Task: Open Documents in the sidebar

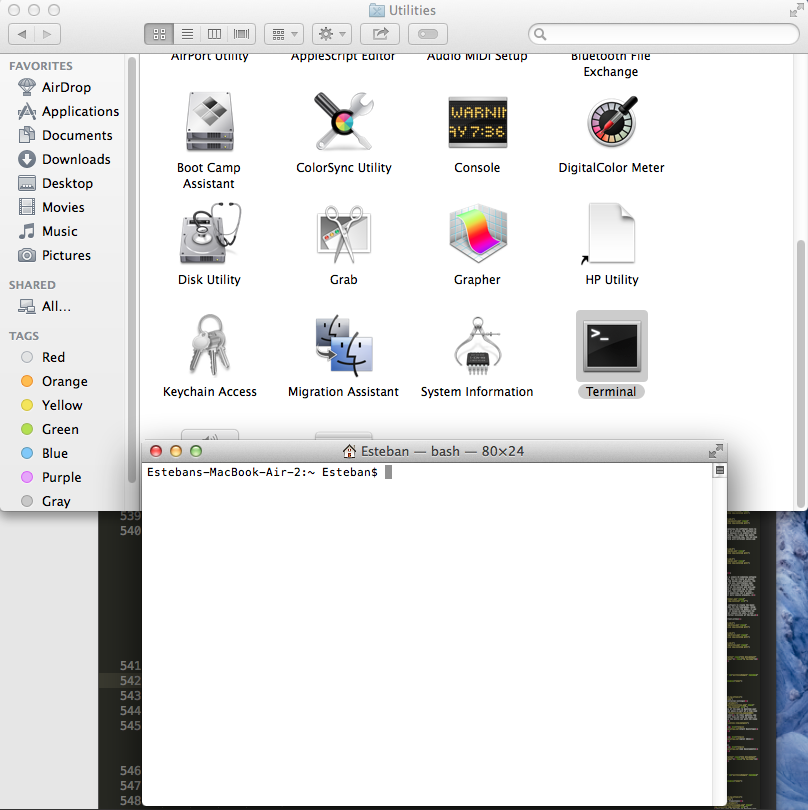Action: pos(65,135)
